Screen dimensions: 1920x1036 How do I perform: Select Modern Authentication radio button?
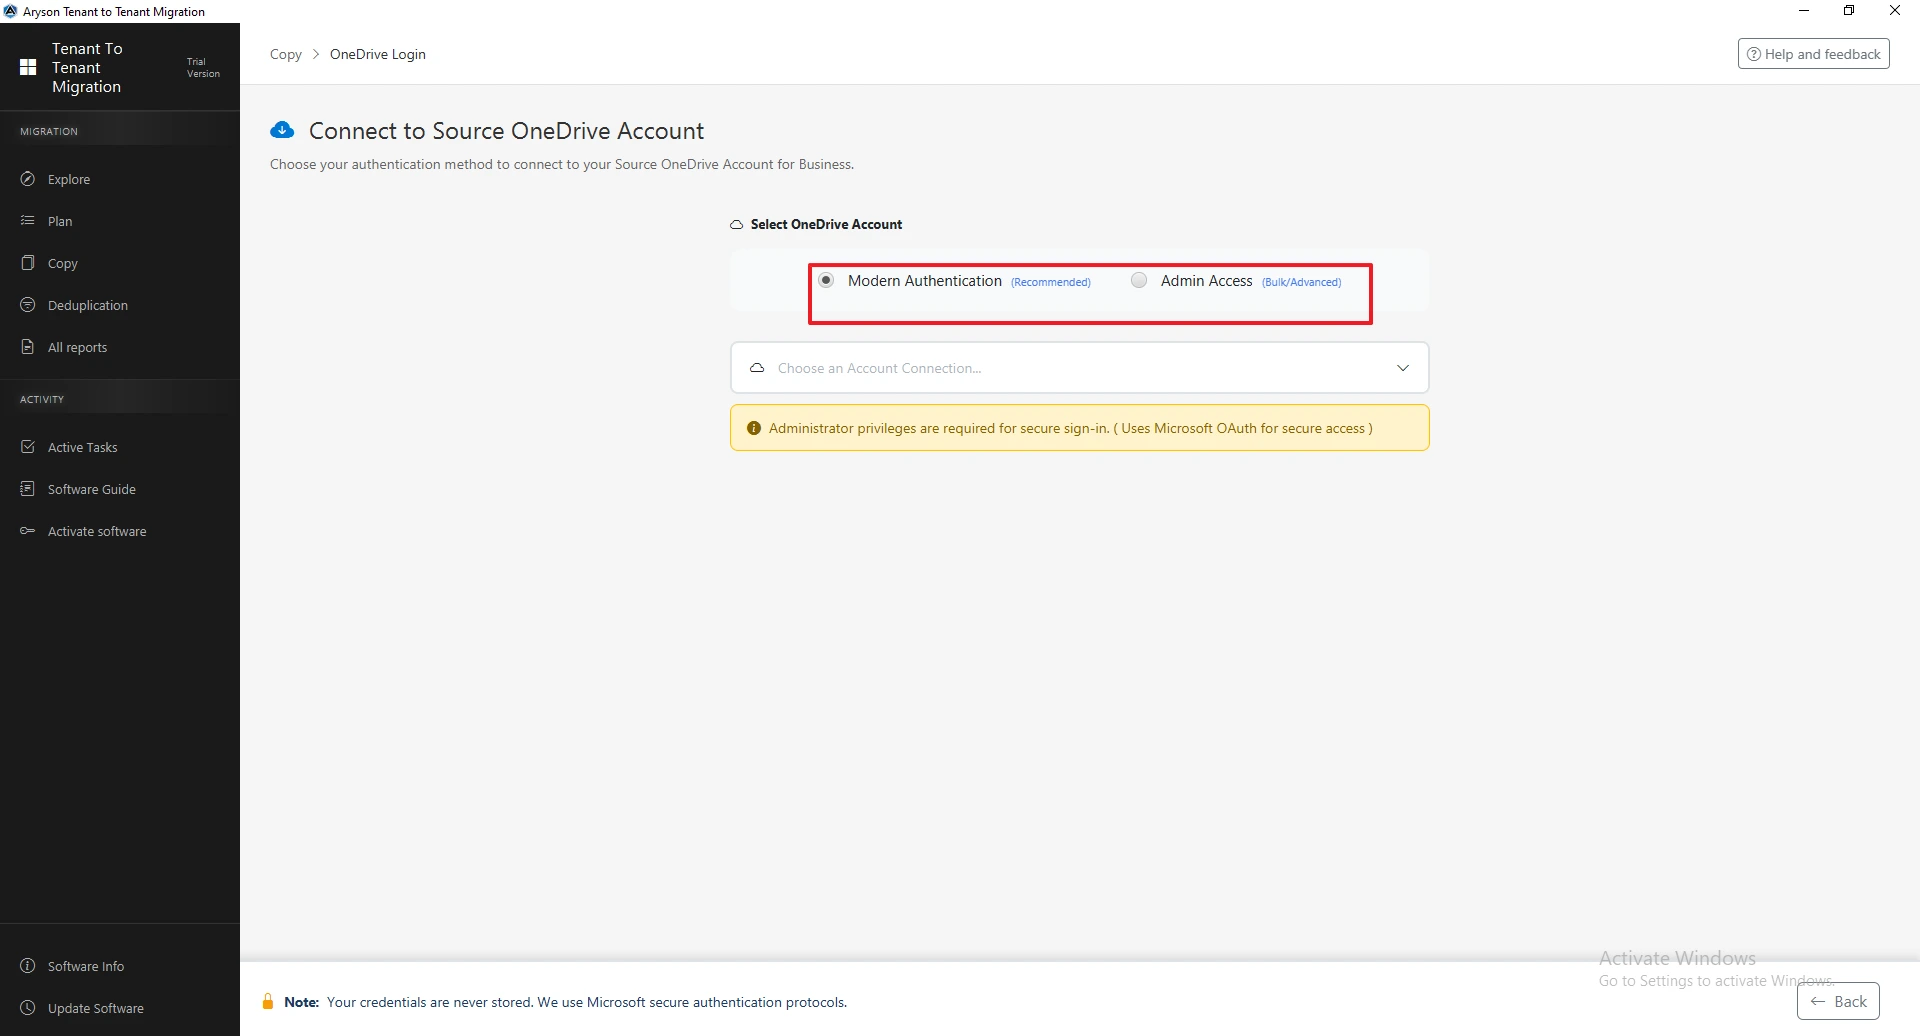(826, 280)
